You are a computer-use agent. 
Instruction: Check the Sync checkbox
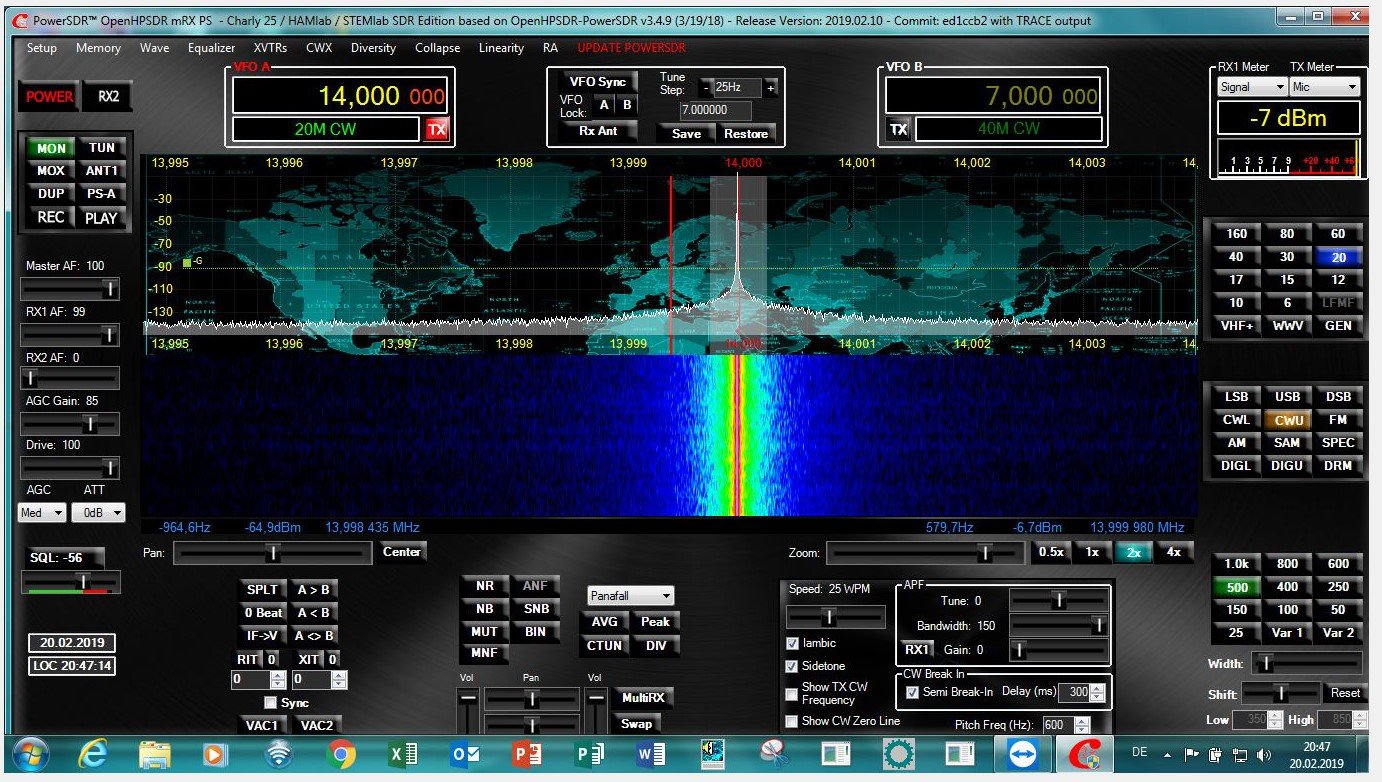(x=269, y=703)
